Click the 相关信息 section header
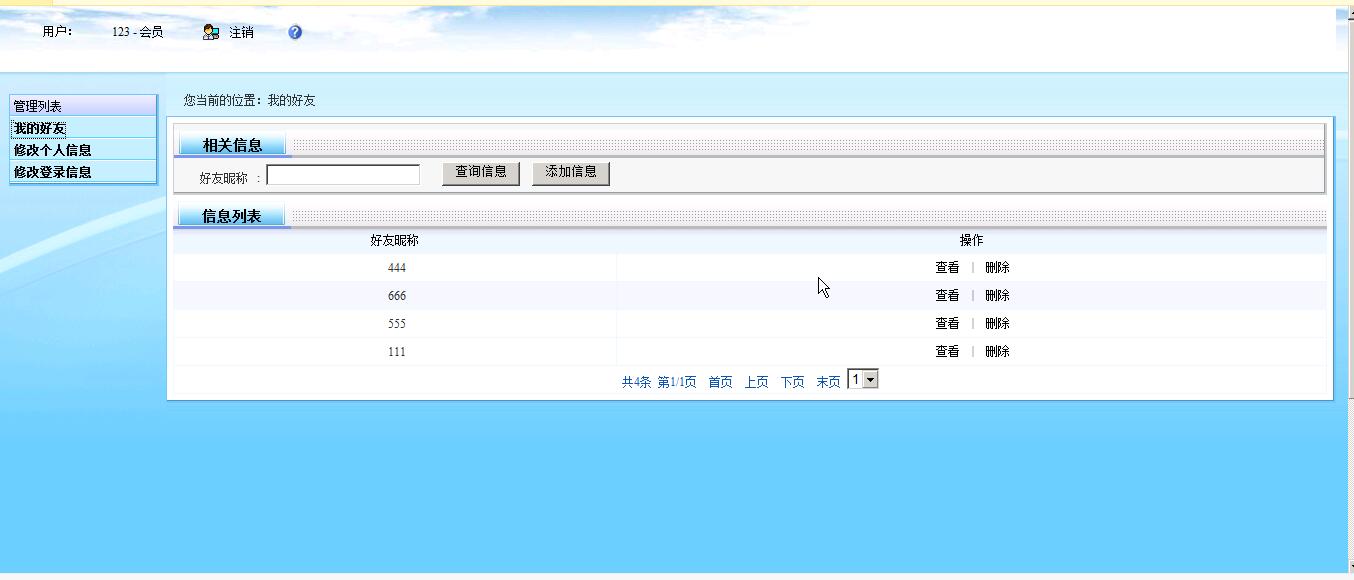This screenshot has width=1354, height=580. (232, 146)
